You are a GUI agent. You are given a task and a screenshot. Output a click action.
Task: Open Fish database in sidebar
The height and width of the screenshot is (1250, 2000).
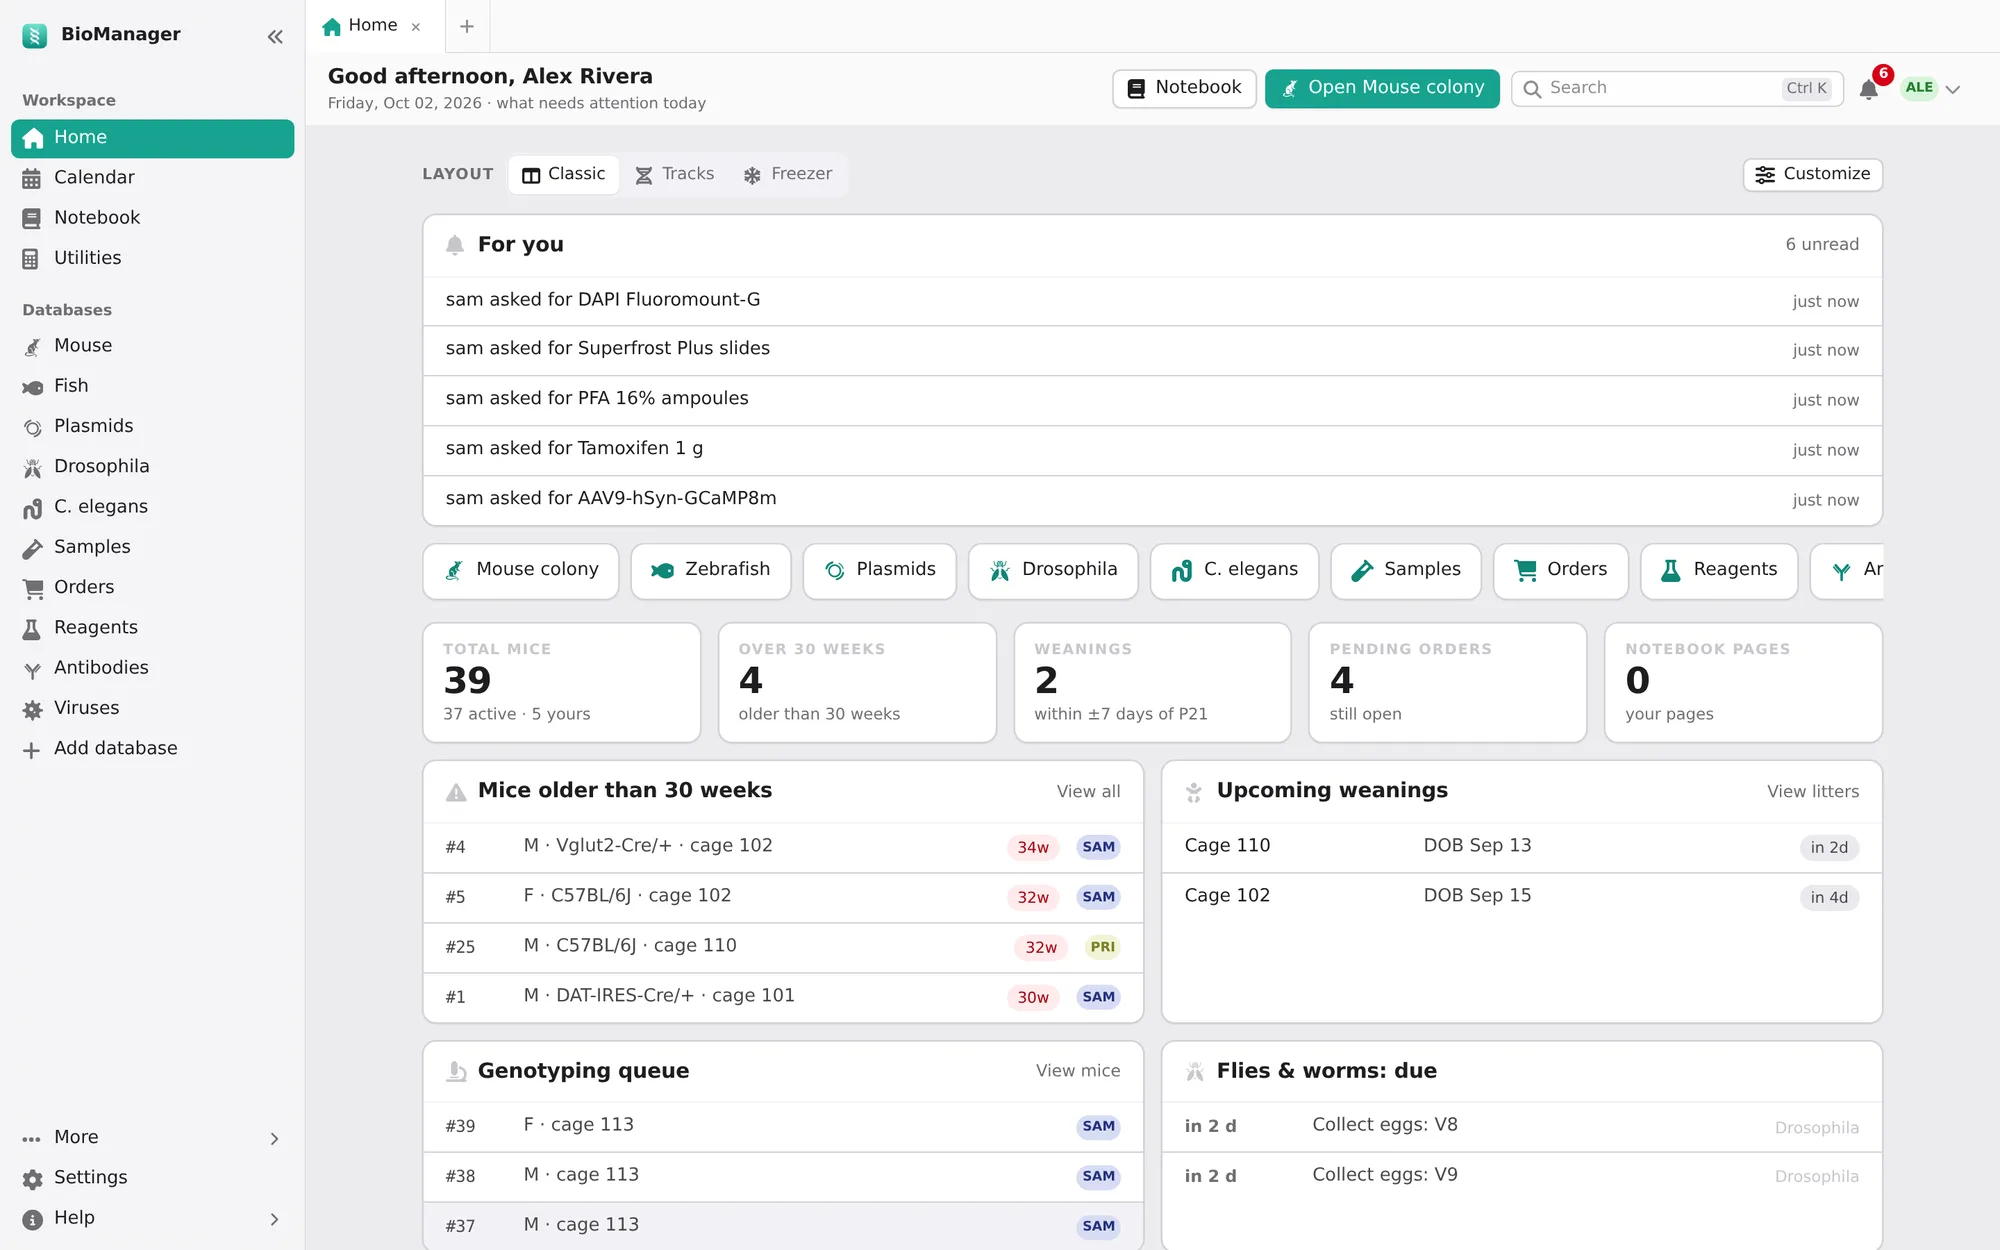coord(152,386)
